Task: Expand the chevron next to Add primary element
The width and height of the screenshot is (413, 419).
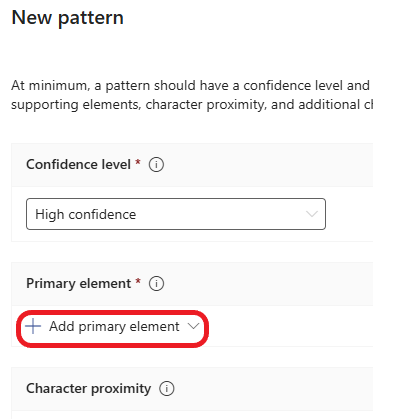Action: tap(193, 326)
